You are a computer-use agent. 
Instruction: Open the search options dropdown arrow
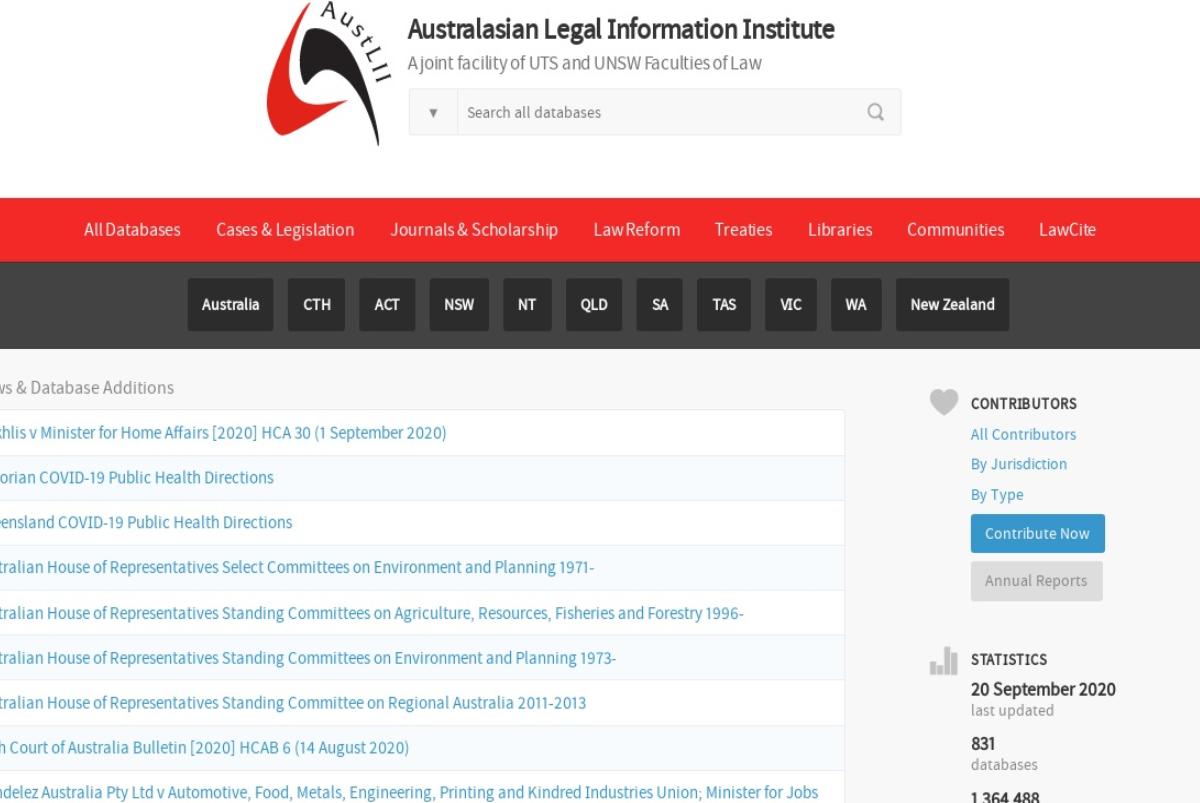433,112
